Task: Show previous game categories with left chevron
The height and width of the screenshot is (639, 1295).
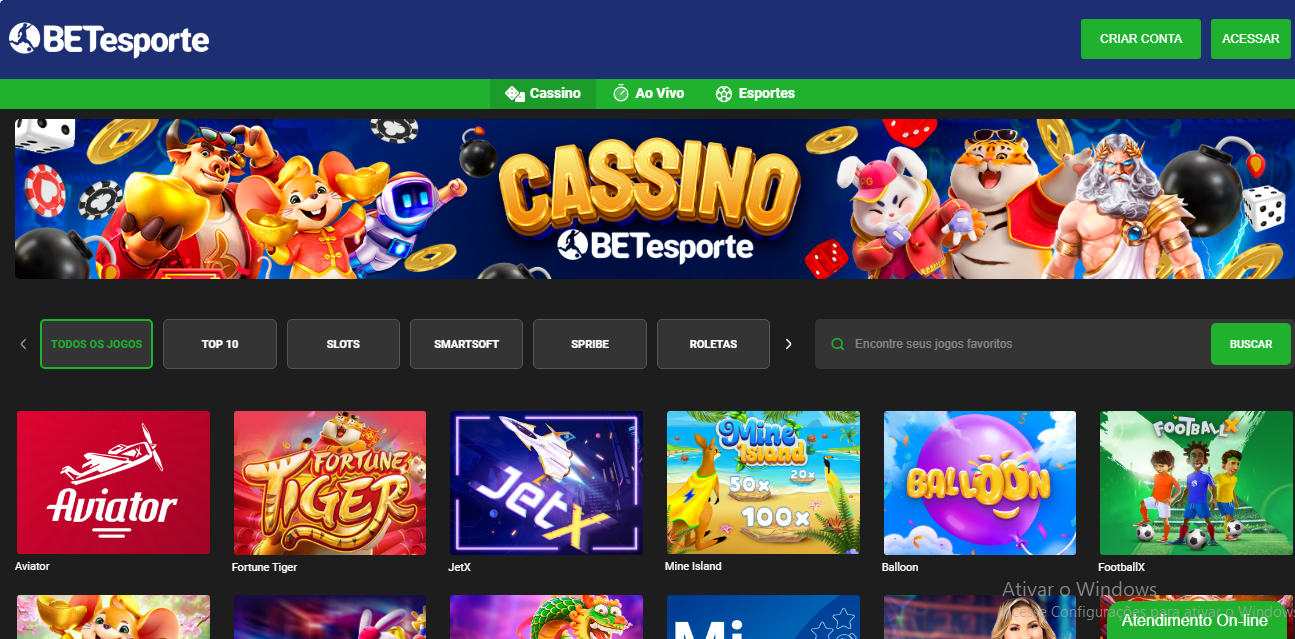Action: click(x=23, y=344)
